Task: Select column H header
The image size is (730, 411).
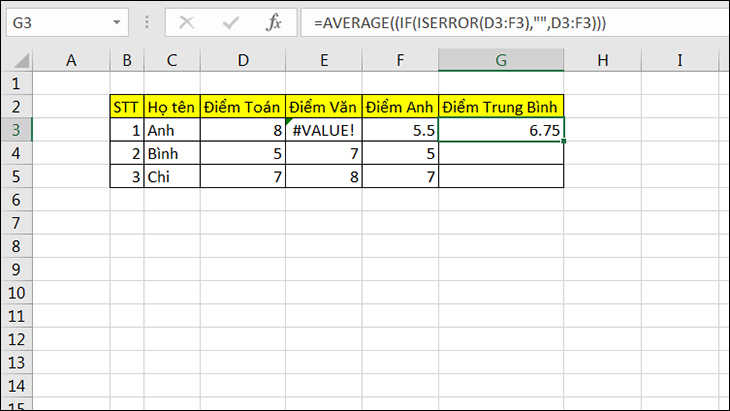Action: click(602, 60)
